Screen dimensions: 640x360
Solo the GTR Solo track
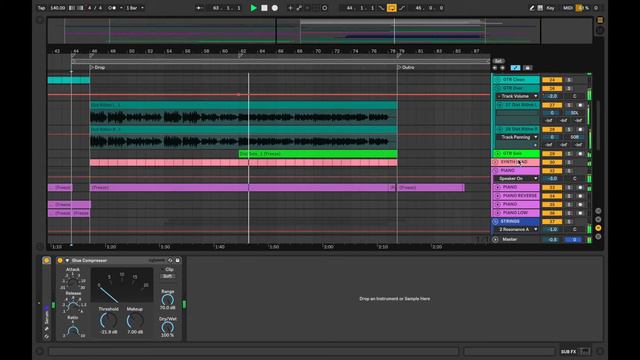pyautogui.click(x=569, y=154)
